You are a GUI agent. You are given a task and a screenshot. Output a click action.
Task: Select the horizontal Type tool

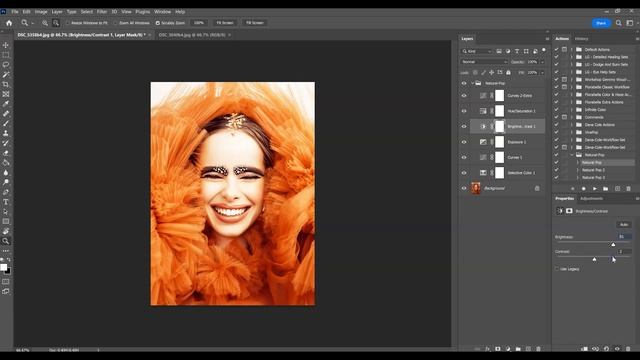click(x=6, y=202)
